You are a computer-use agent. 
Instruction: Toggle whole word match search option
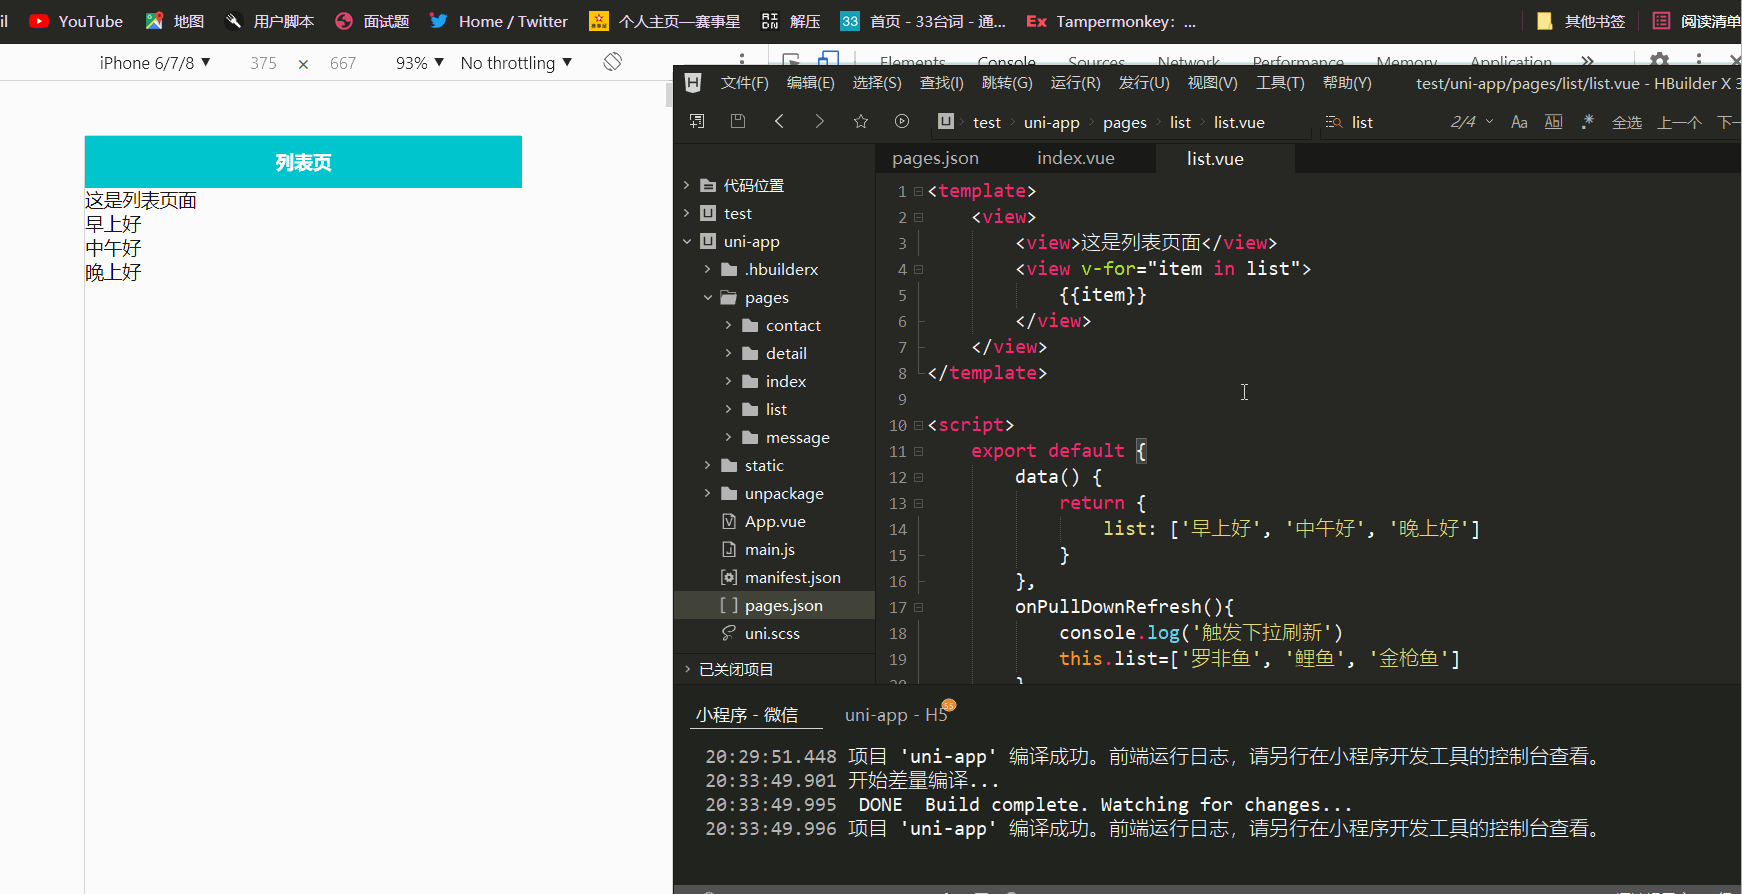1553,122
